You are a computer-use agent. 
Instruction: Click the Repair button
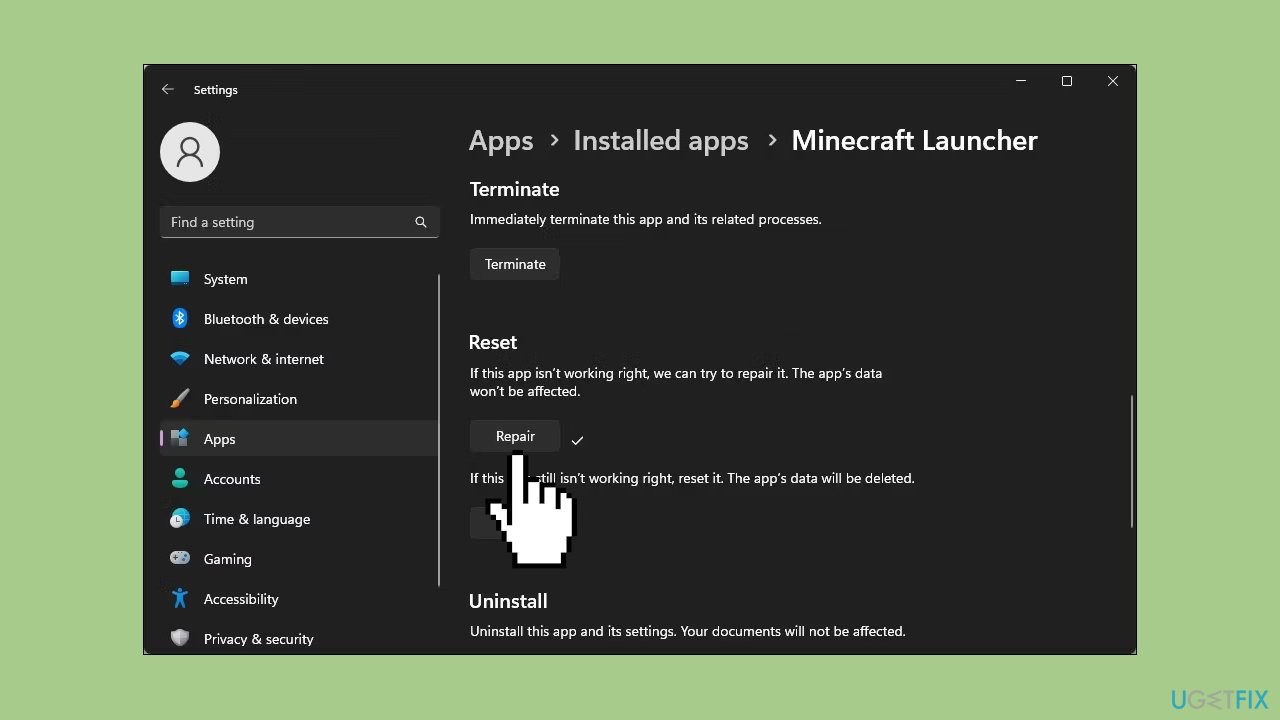point(515,436)
